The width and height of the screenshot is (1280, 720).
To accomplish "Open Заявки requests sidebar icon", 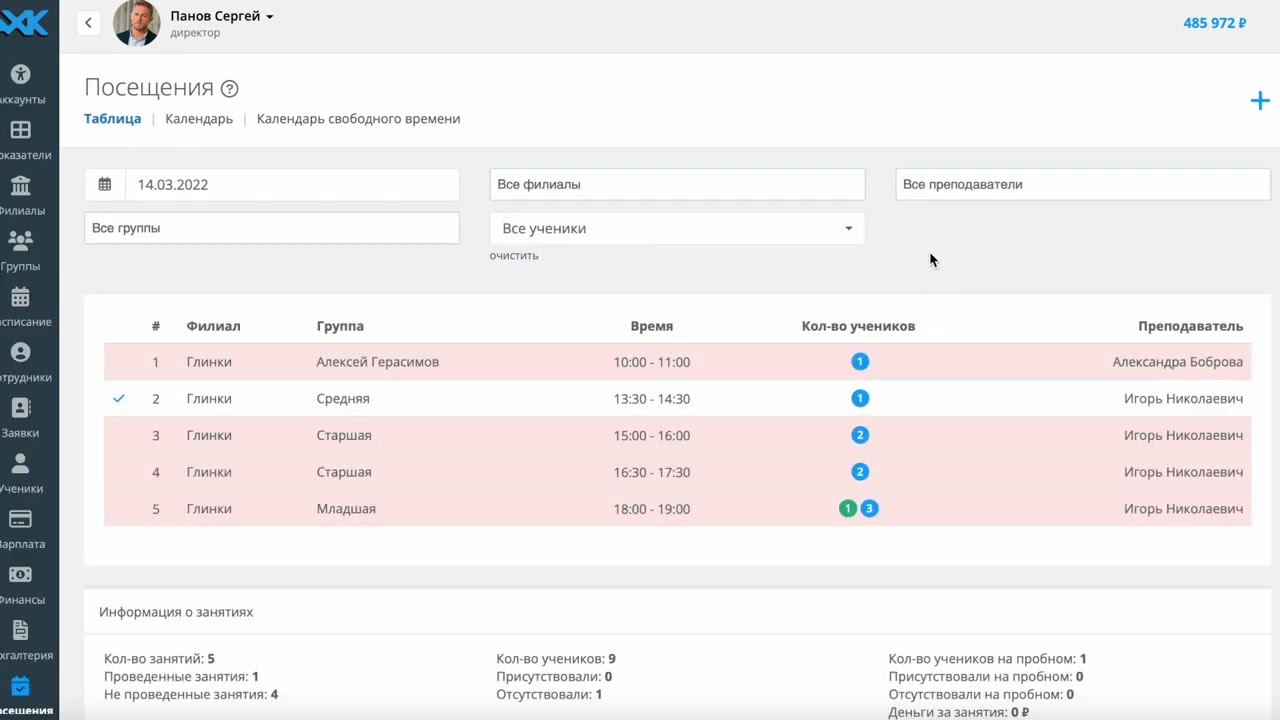I will (20, 408).
